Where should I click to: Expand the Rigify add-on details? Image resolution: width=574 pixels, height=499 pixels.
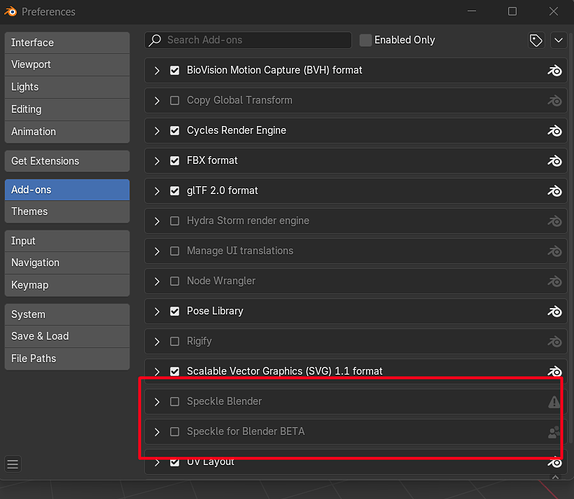[157, 342]
